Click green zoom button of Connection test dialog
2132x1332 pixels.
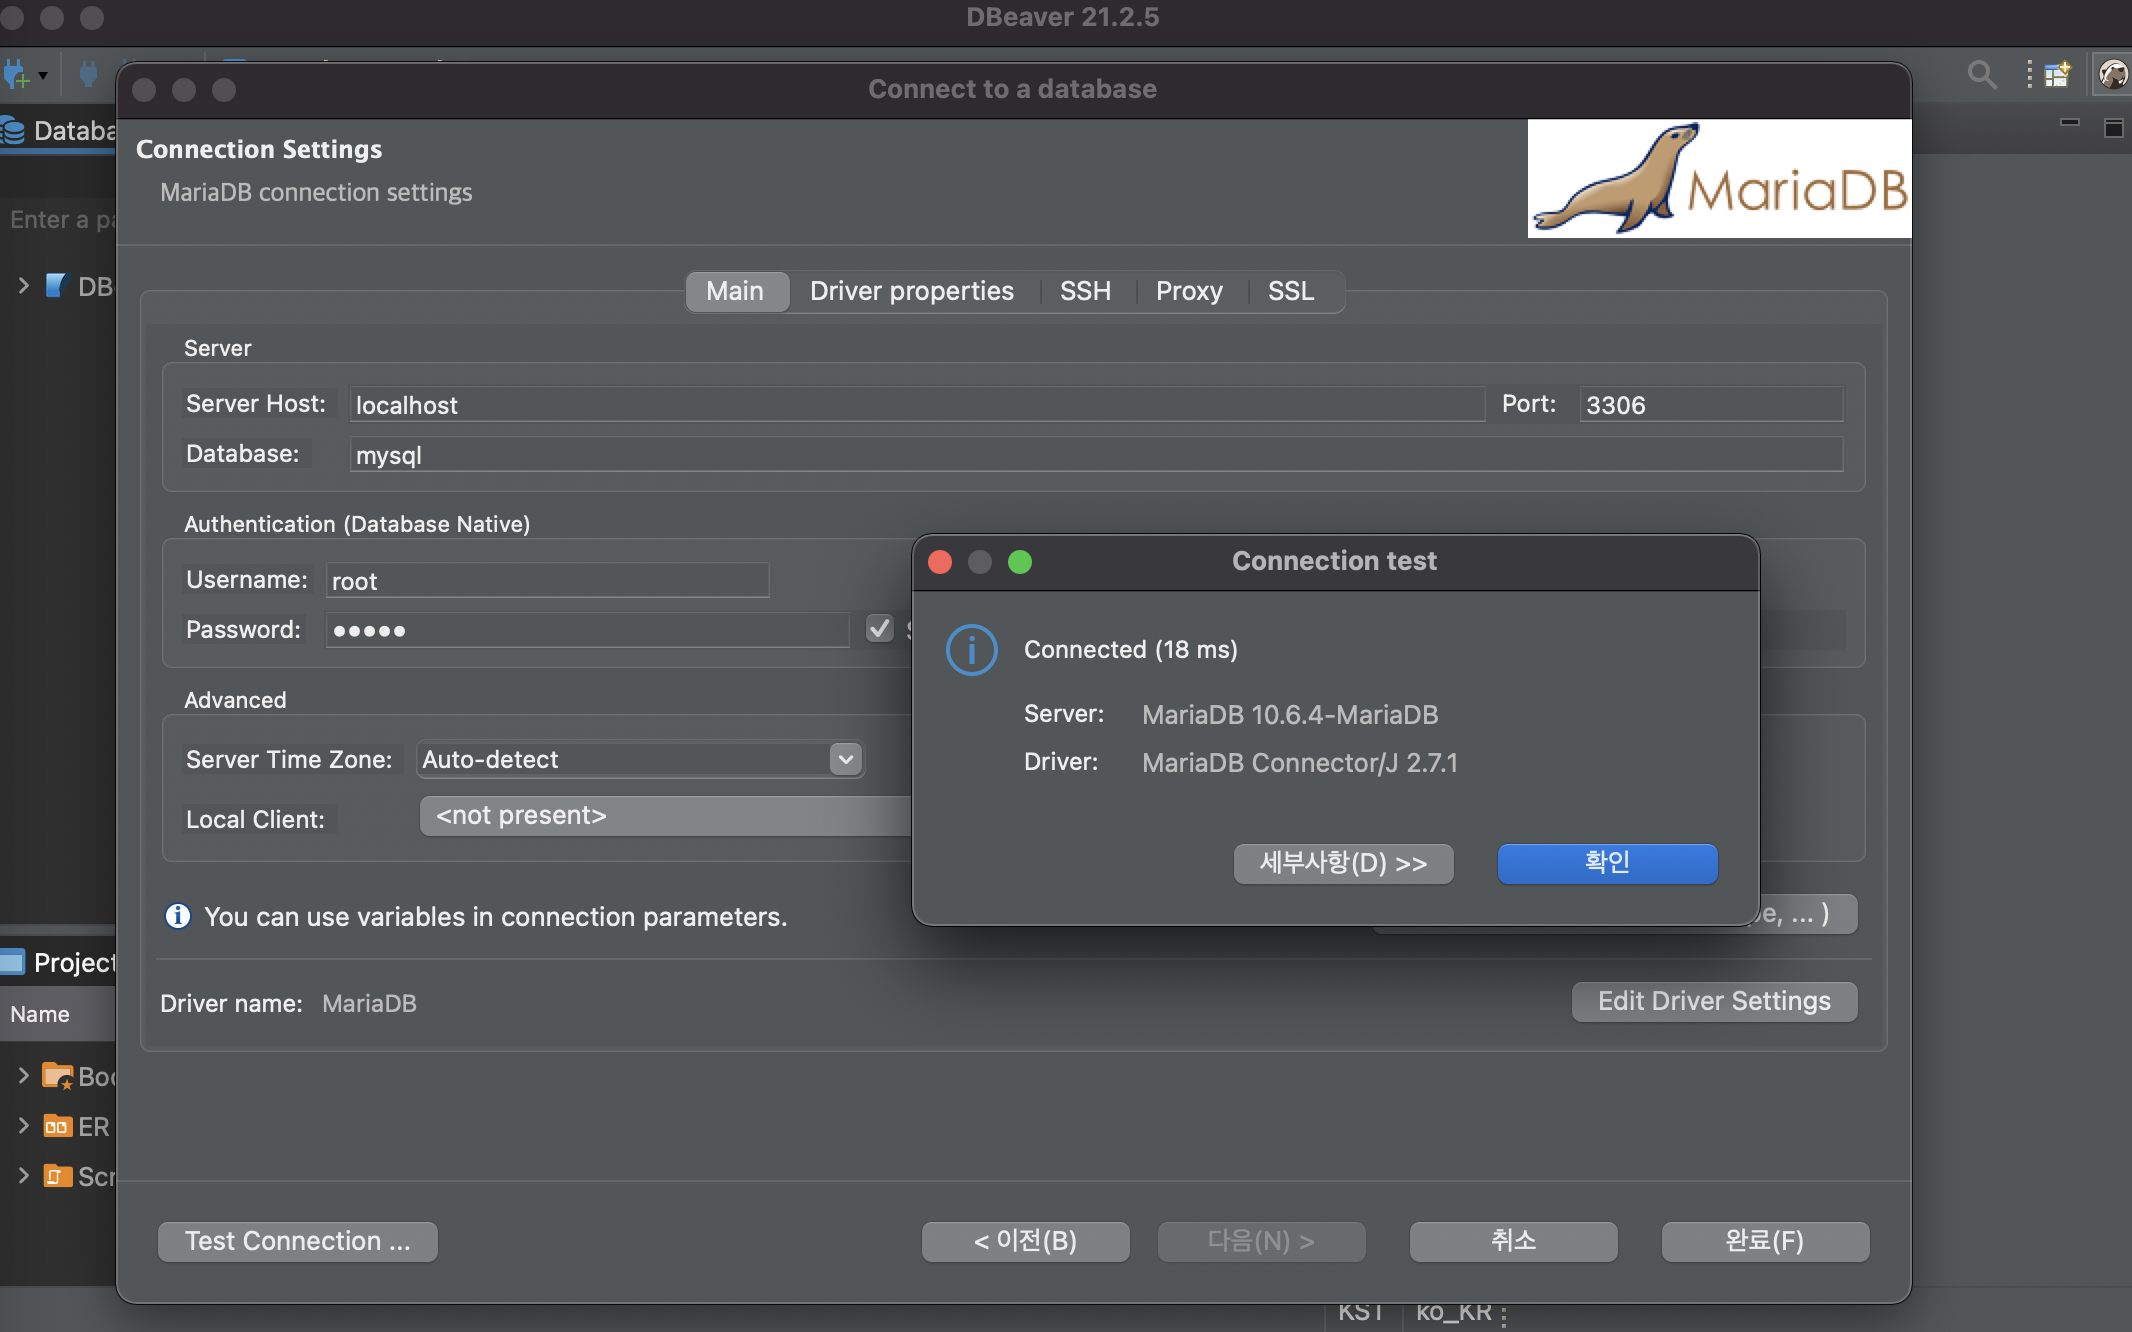(1020, 562)
